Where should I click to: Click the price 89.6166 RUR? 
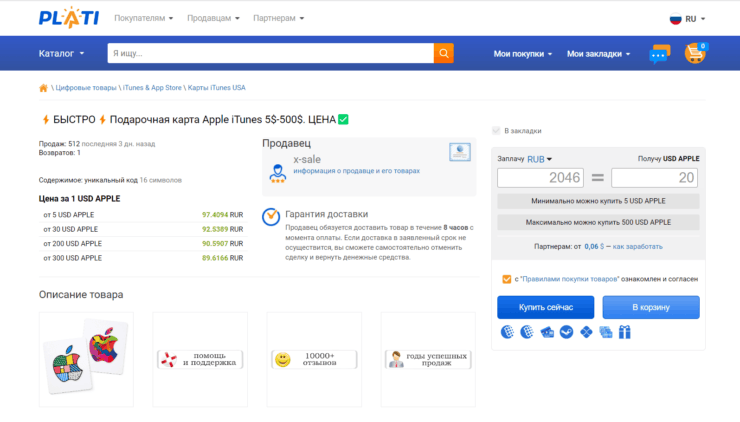(x=222, y=258)
